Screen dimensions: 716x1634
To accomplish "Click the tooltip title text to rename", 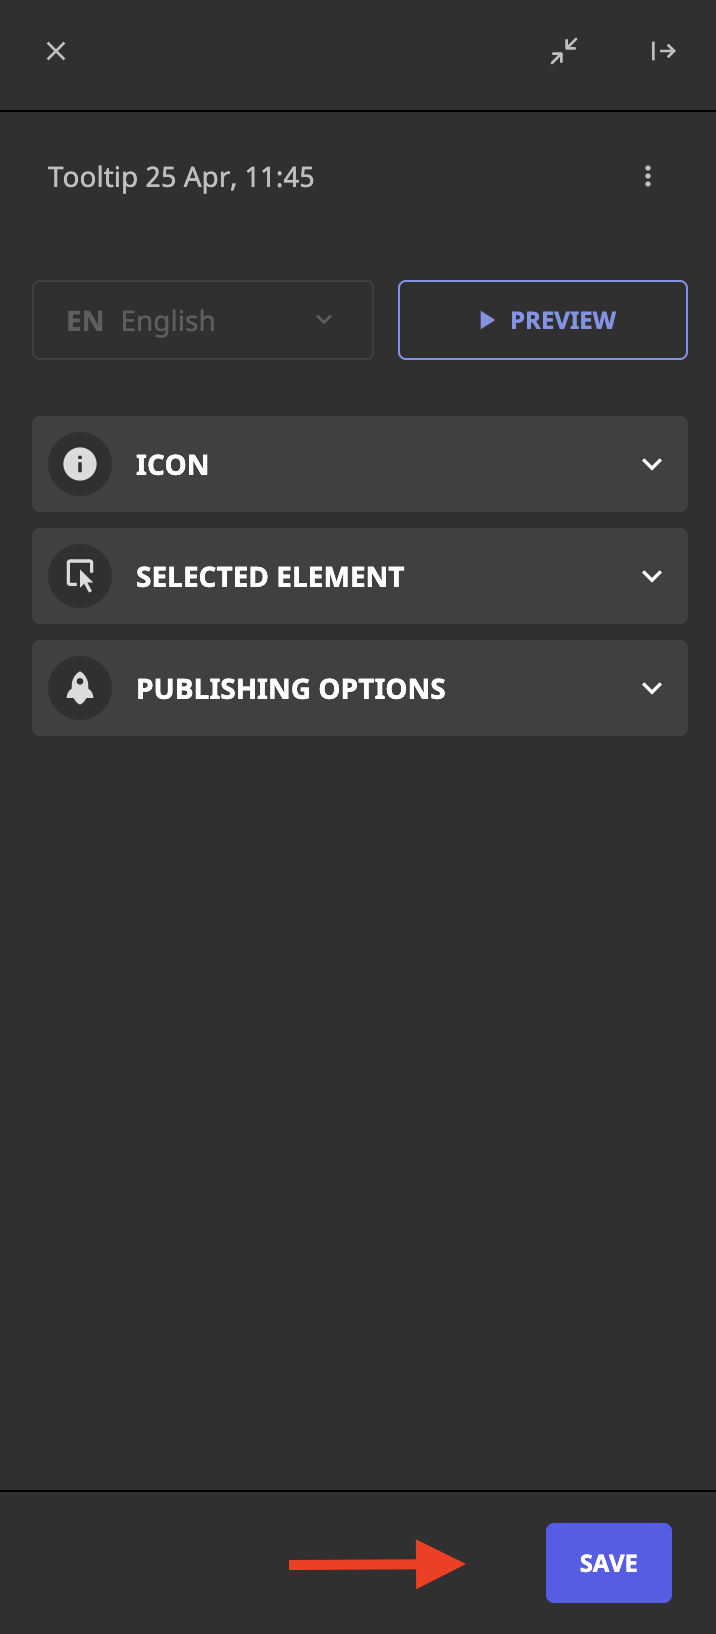I will pyautogui.click(x=181, y=177).
